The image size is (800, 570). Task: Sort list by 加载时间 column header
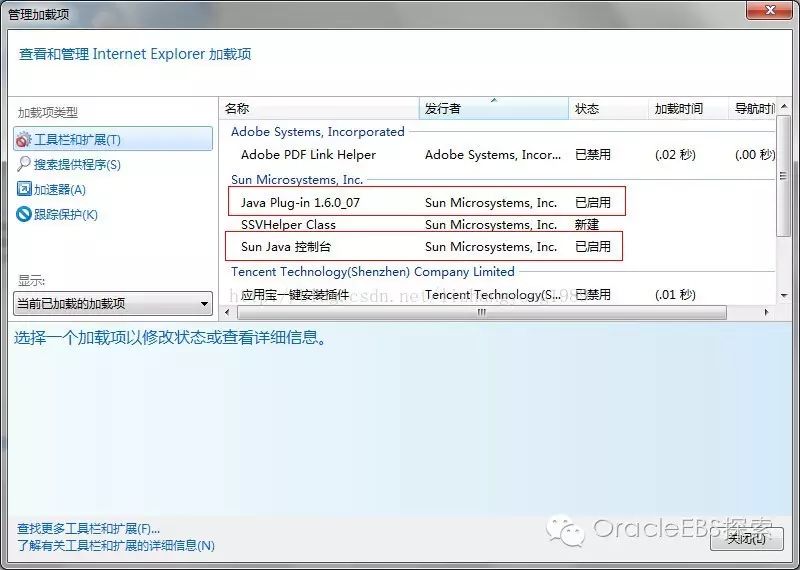(688, 108)
